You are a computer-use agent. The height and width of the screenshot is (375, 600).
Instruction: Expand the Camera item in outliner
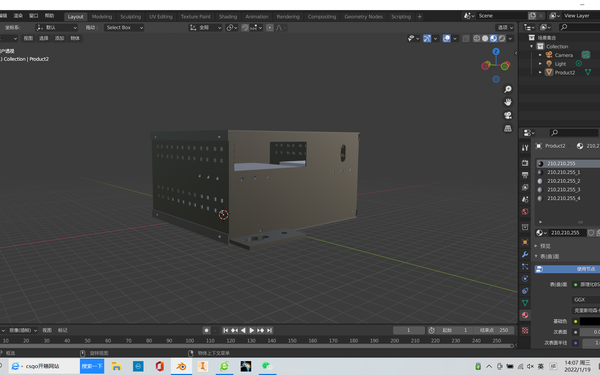point(540,55)
